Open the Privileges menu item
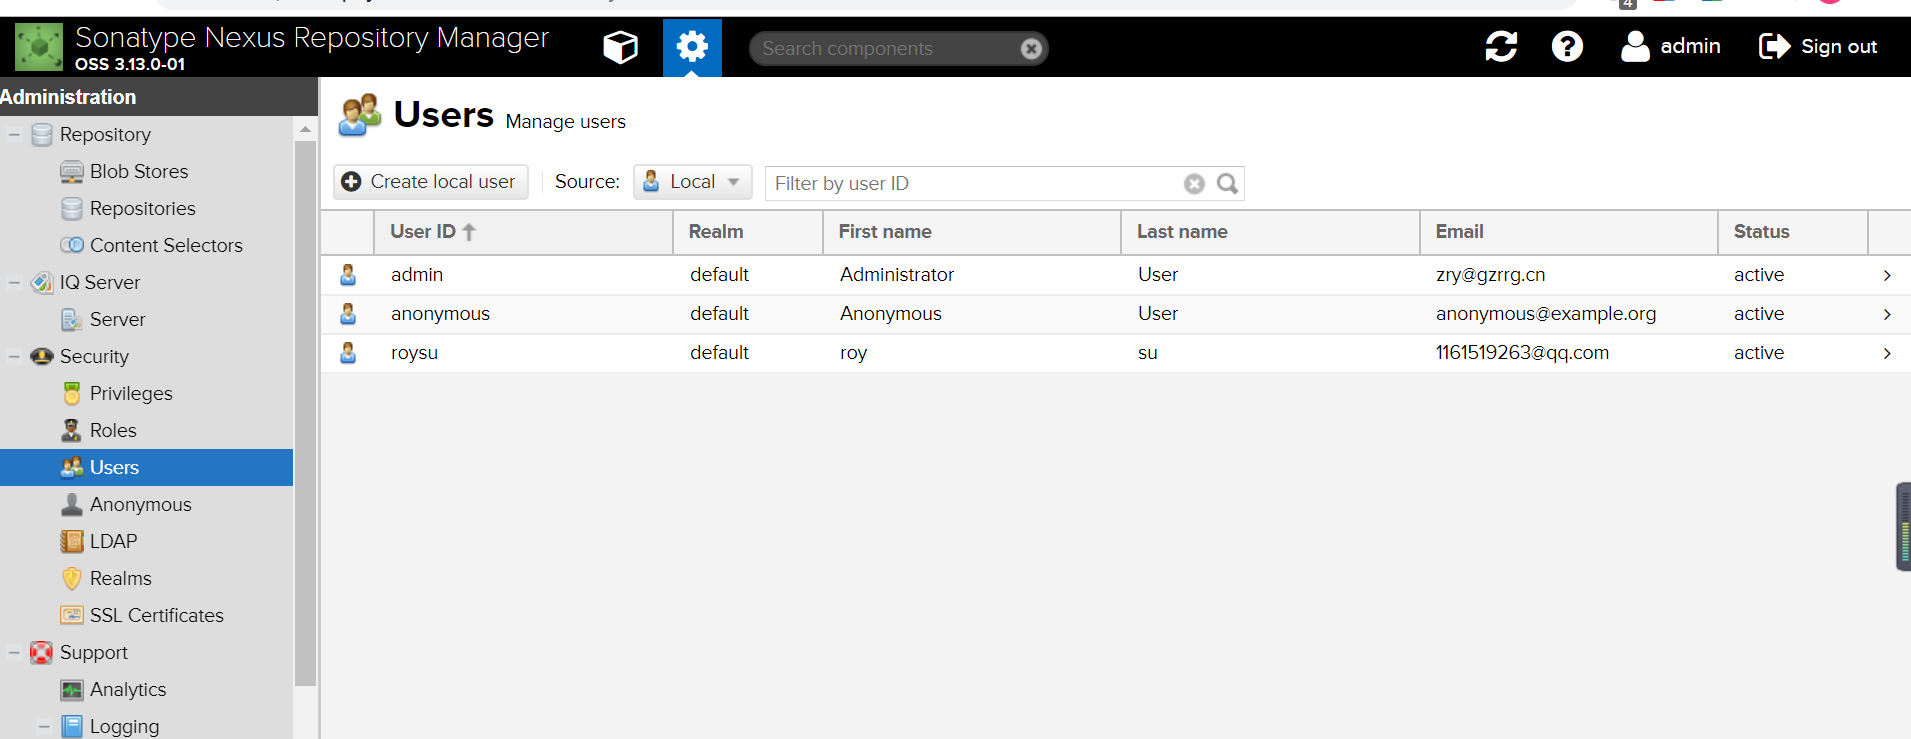Viewport: 1911px width, 739px height. coord(130,393)
